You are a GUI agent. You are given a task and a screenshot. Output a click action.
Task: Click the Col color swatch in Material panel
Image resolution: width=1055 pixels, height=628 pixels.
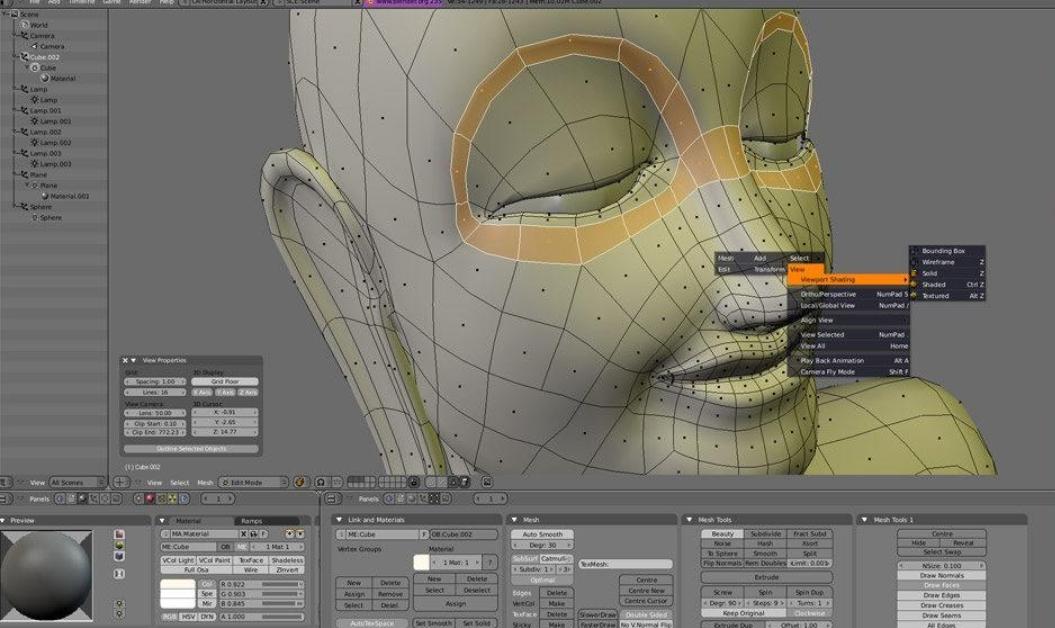(x=178, y=584)
